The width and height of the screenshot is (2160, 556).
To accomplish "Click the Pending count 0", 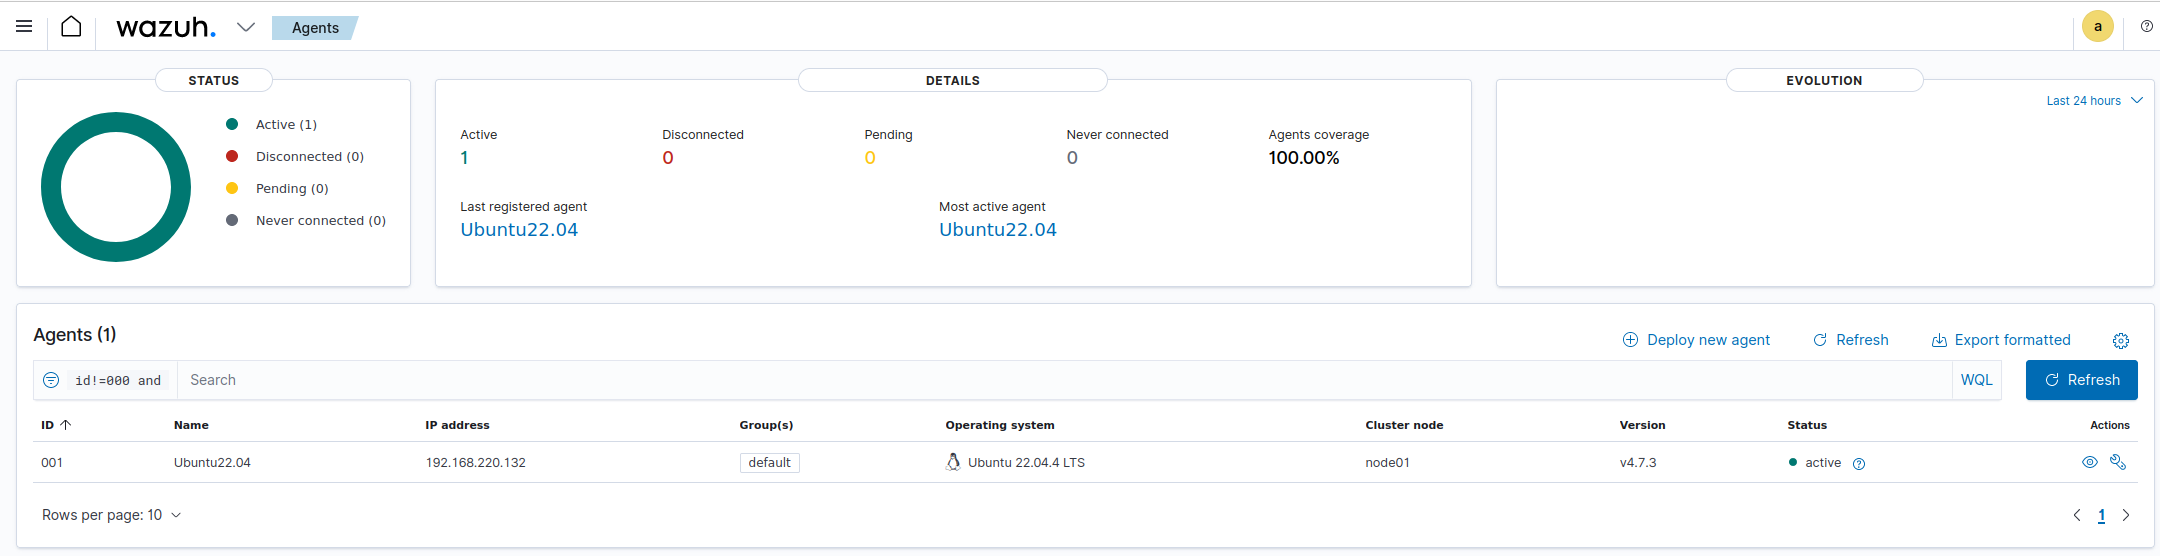I will coord(870,158).
